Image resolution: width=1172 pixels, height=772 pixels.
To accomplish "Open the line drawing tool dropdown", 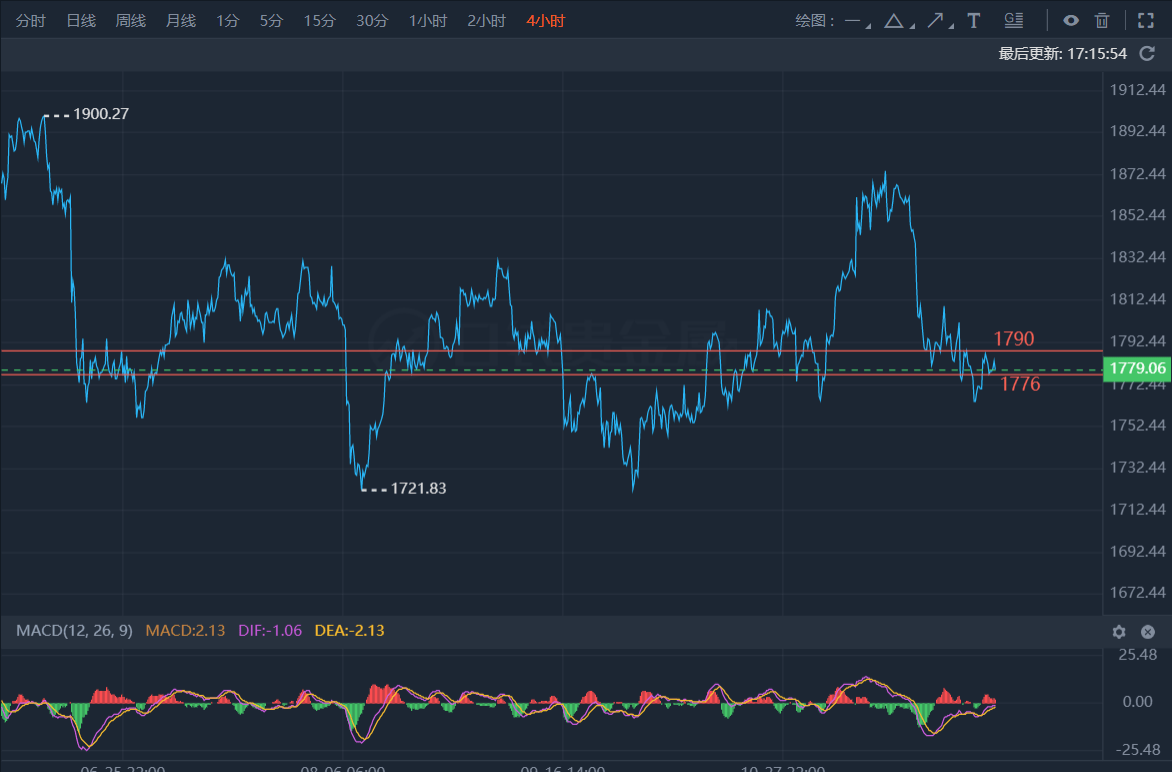I will coord(857,21).
